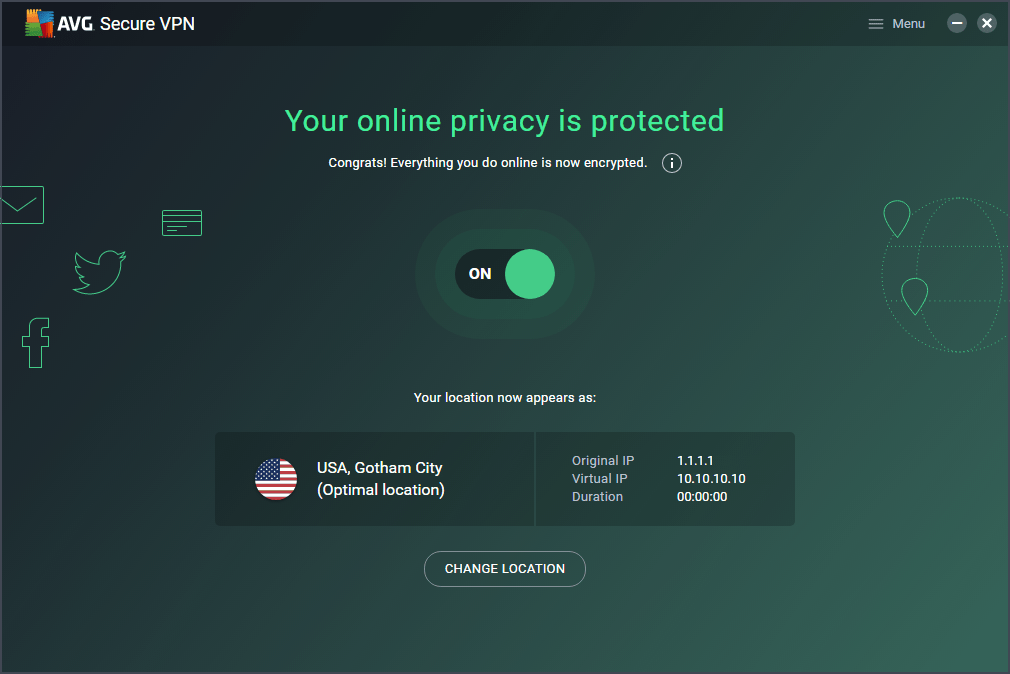Click the USA flag icon in the location panel
This screenshot has width=1010, height=674.
click(x=276, y=479)
